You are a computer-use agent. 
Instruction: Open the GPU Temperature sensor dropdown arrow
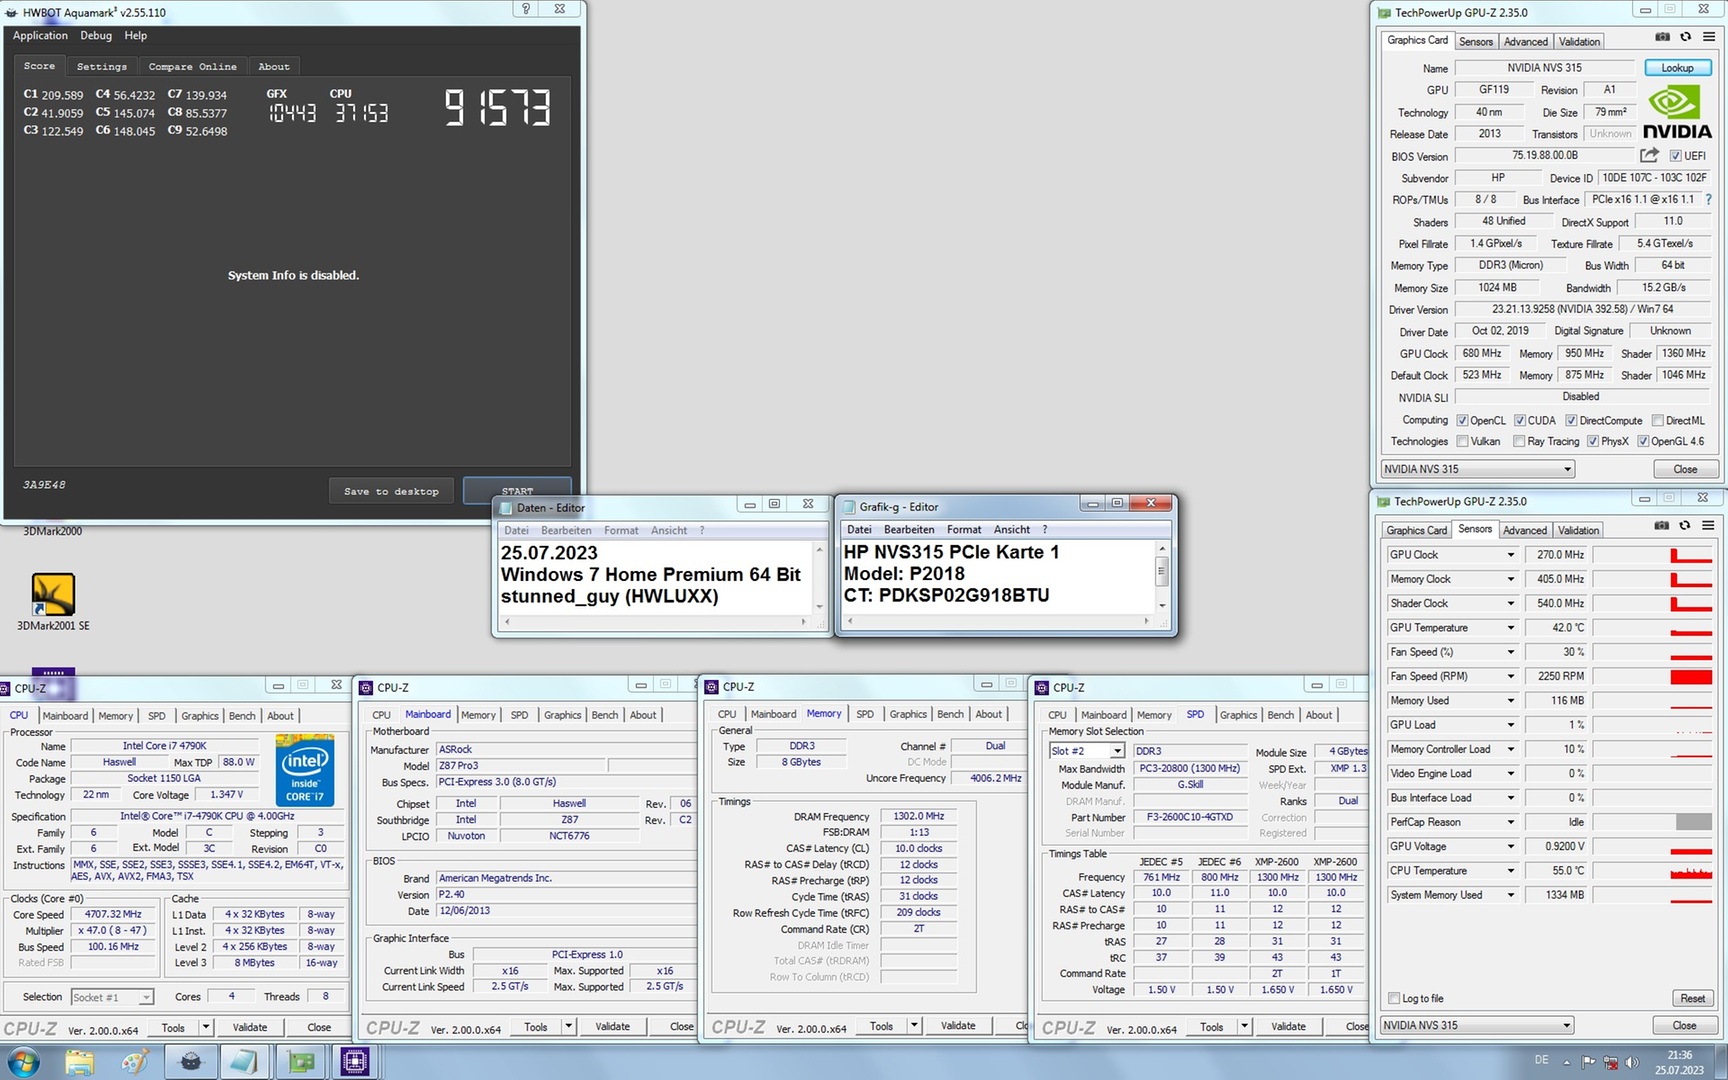pyautogui.click(x=1510, y=628)
